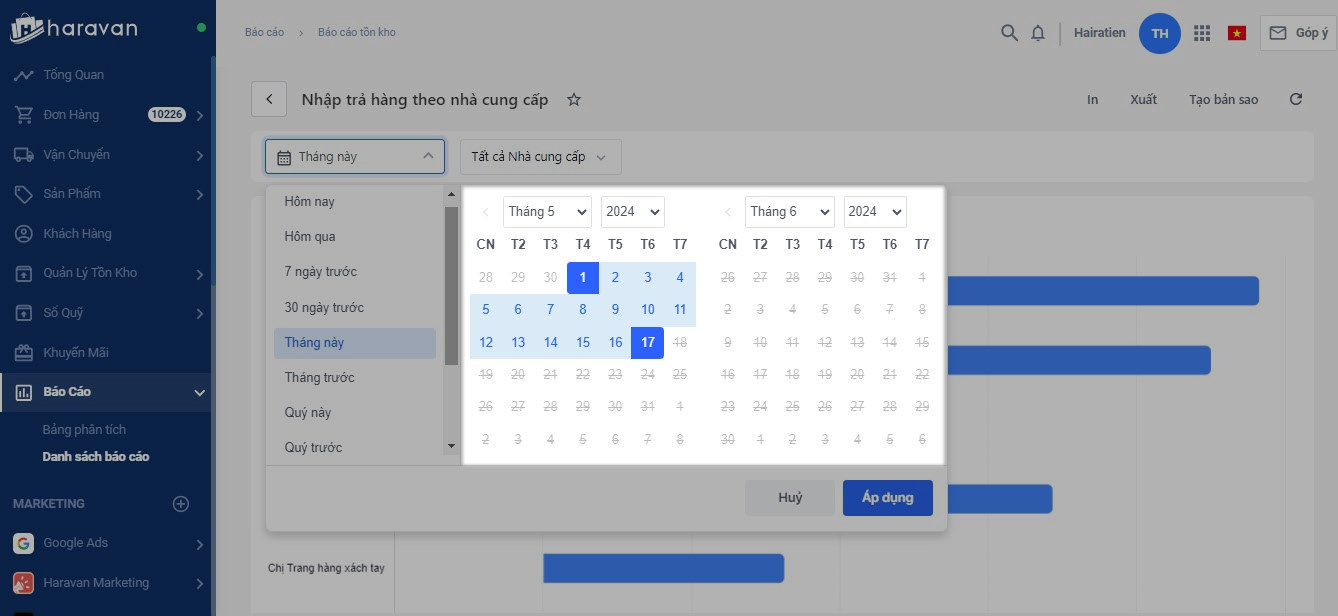
Task: Refresh the report with reload icon
Action: [x=1296, y=100]
